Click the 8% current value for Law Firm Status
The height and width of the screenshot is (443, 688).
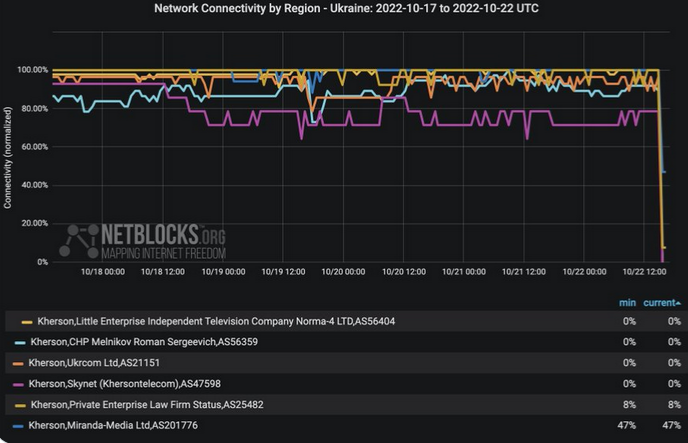tap(674, 405)
